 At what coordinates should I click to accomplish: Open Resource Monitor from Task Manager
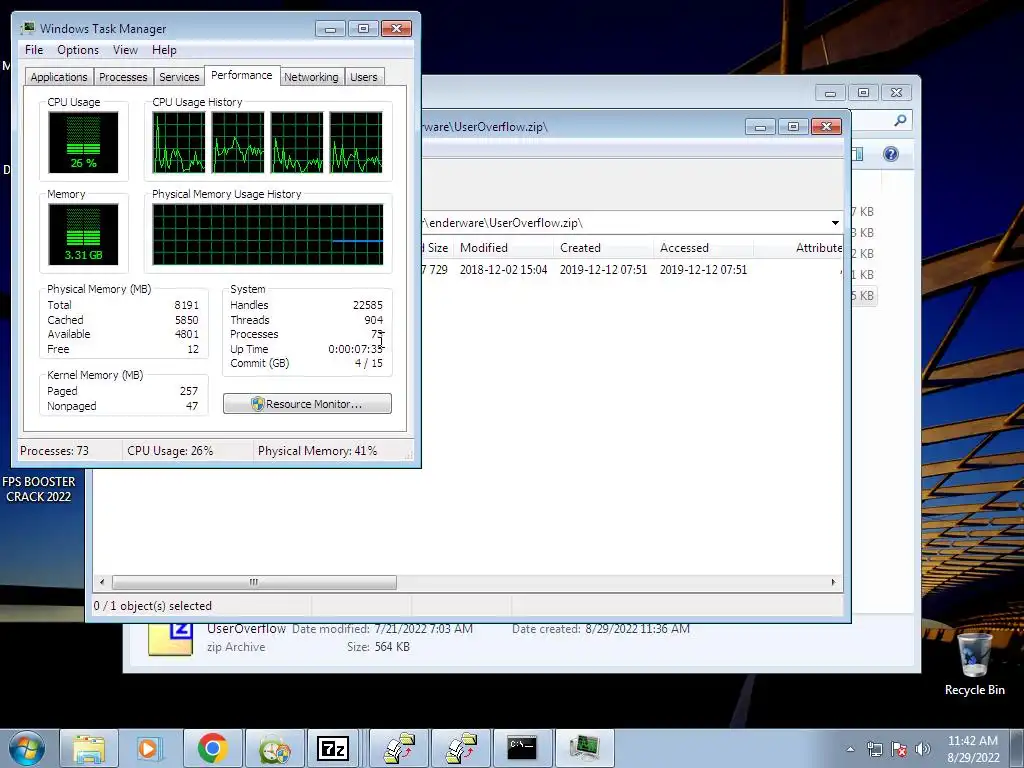click(307, 404)
